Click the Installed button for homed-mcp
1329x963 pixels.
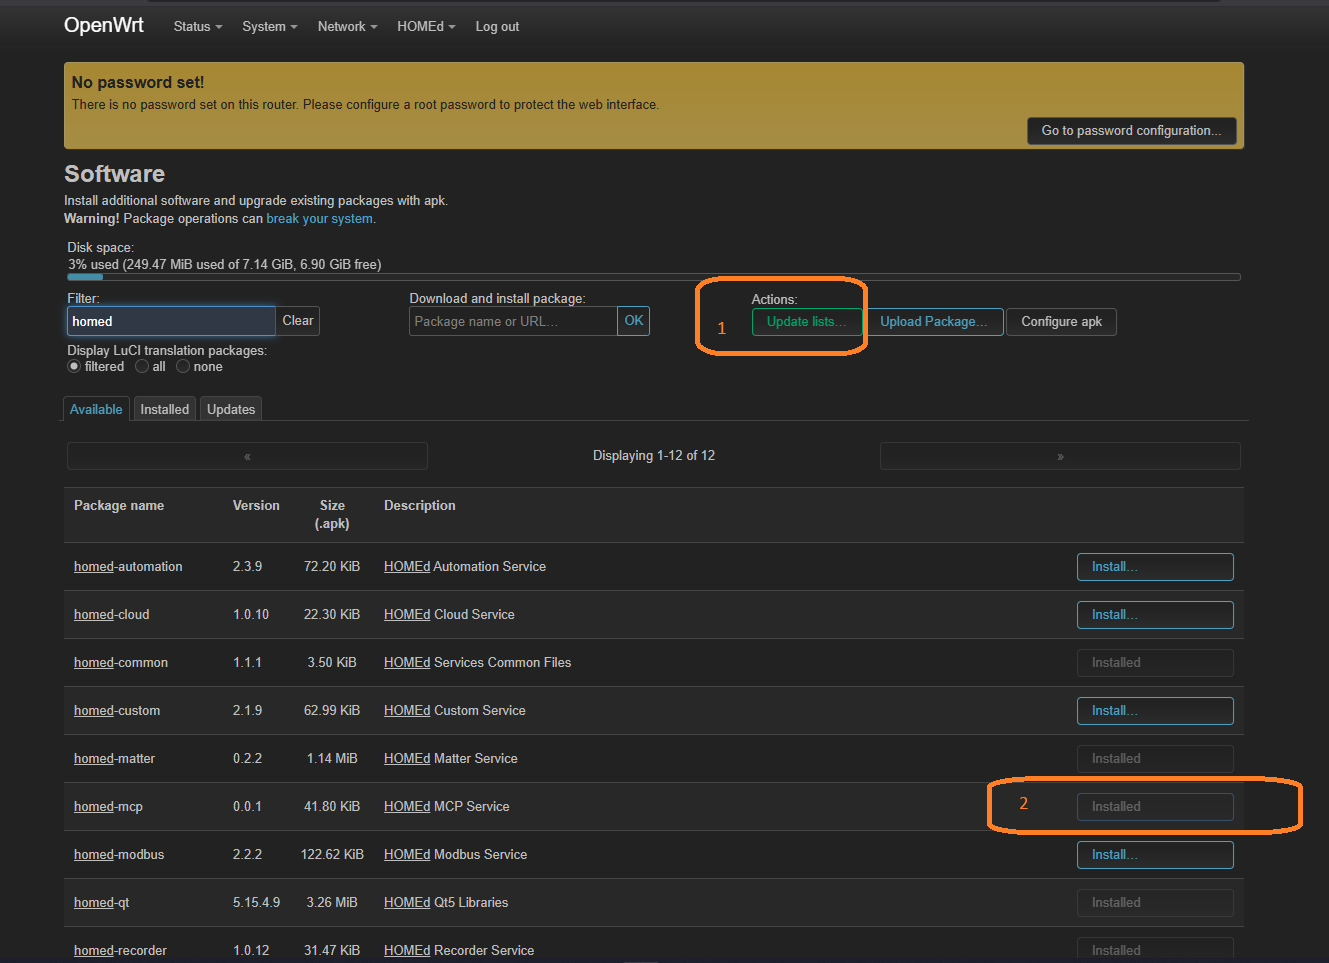click(x=1155, y=807)
